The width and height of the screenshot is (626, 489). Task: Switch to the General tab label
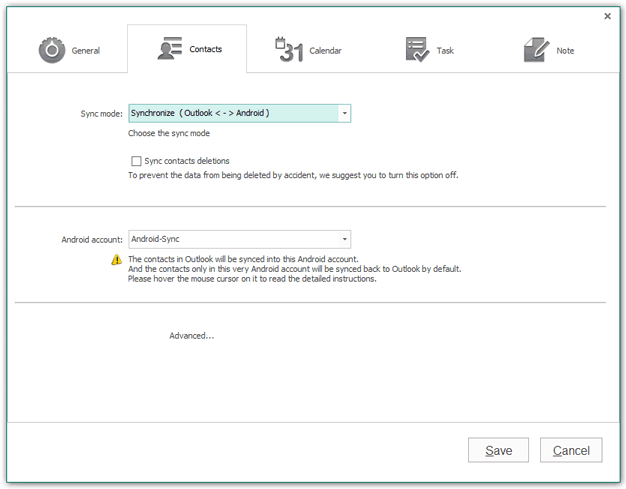[x=86, y=51]
